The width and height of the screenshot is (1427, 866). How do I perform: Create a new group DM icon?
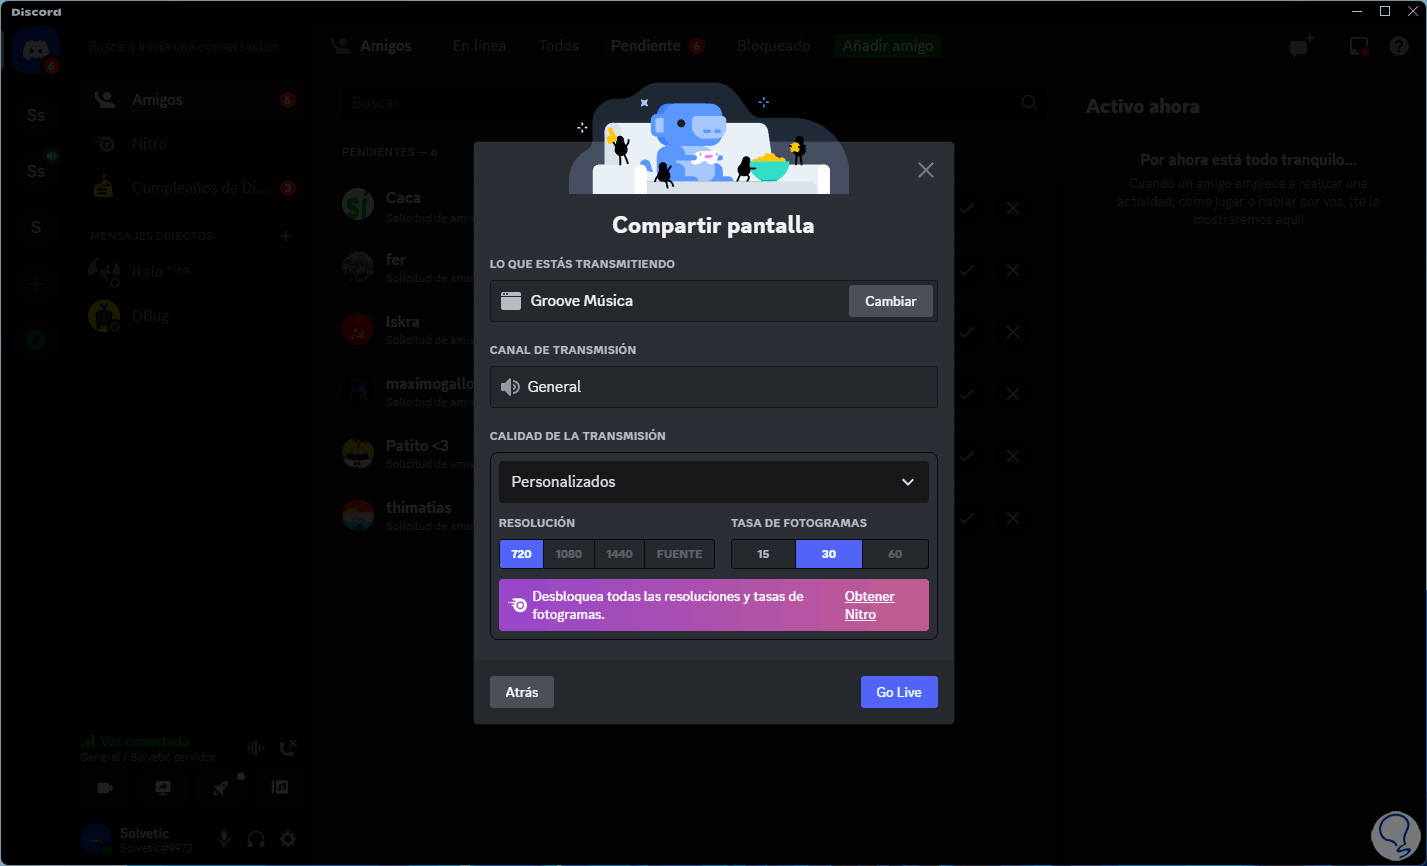click(1301, 46)
